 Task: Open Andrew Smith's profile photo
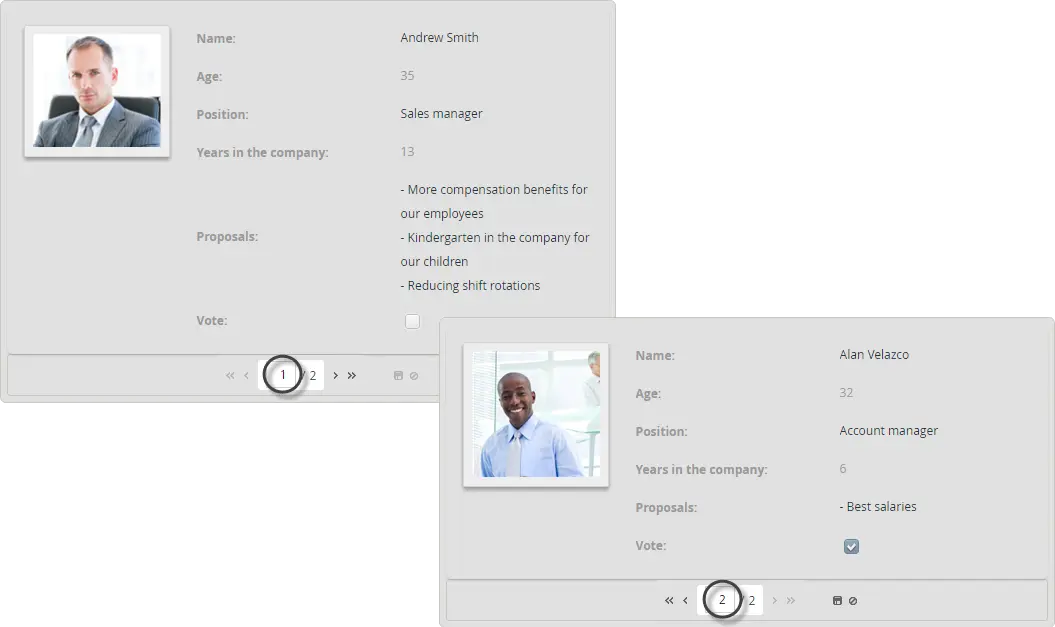[97, 91]
